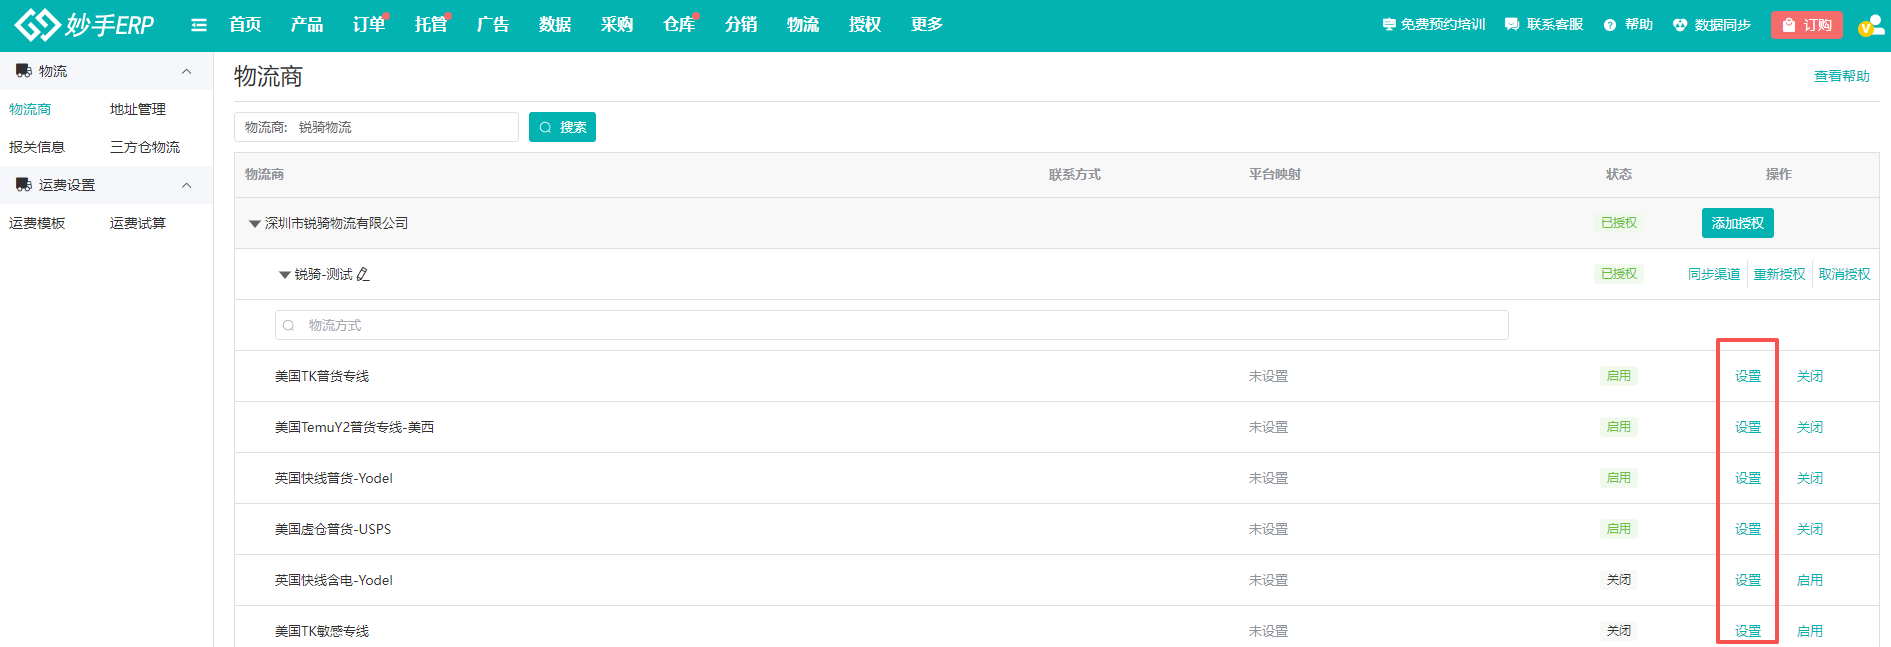This screenshot has height=647, width=1891.
Task: Go to 地址管理 in the sidebar
Action: tap(138, 109)
